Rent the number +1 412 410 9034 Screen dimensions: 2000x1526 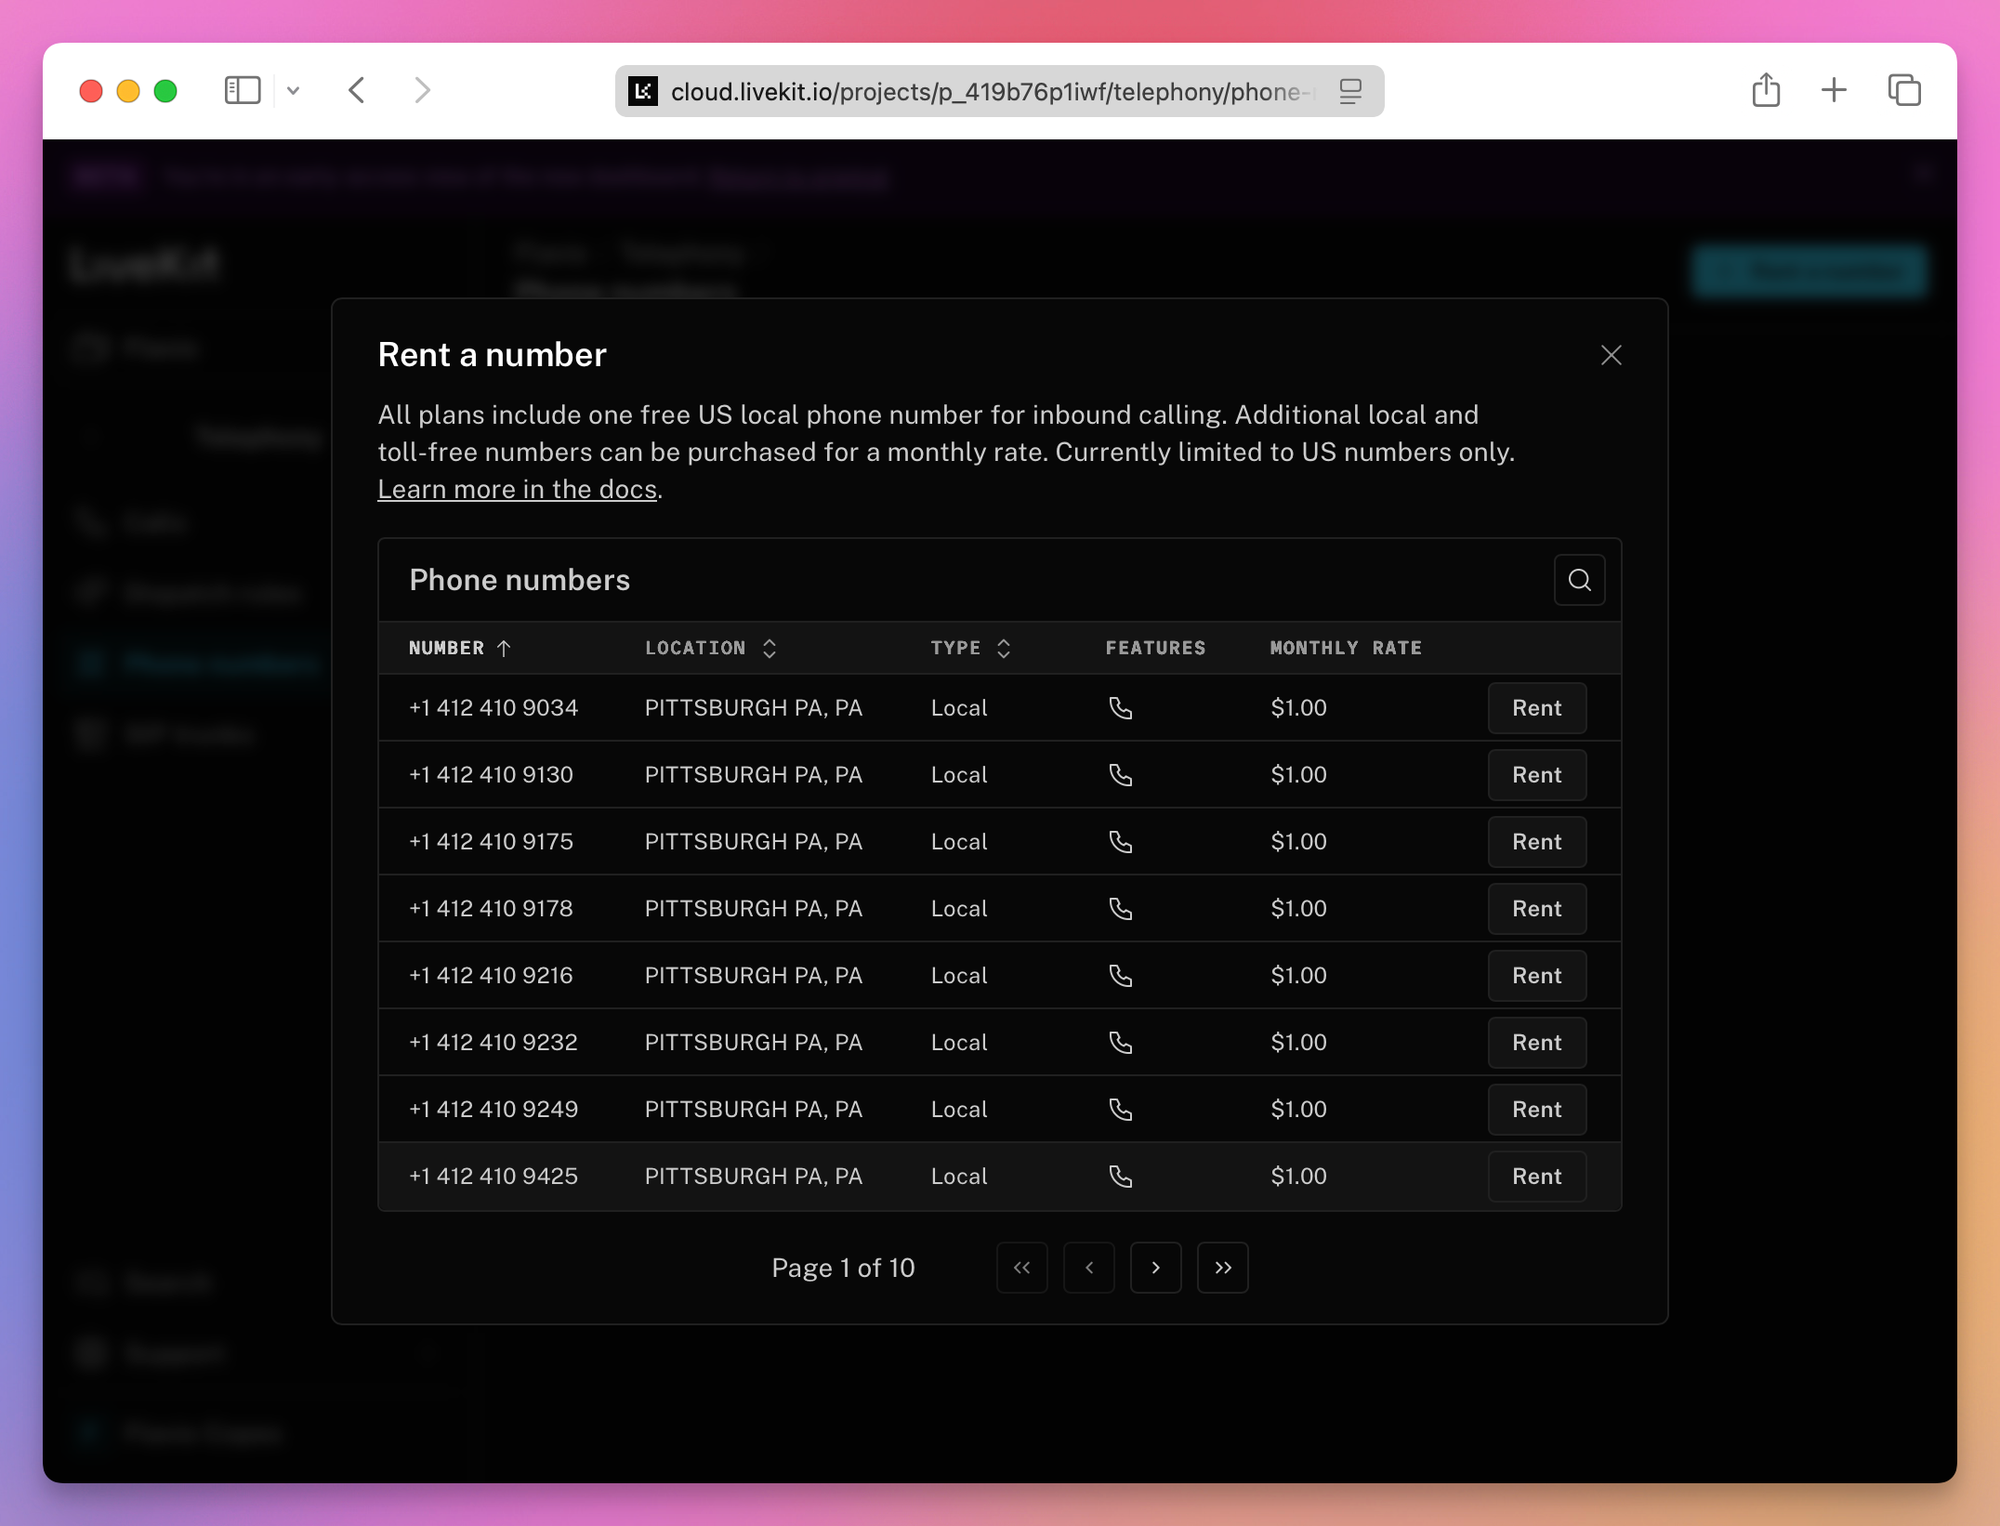[1536, 708]
